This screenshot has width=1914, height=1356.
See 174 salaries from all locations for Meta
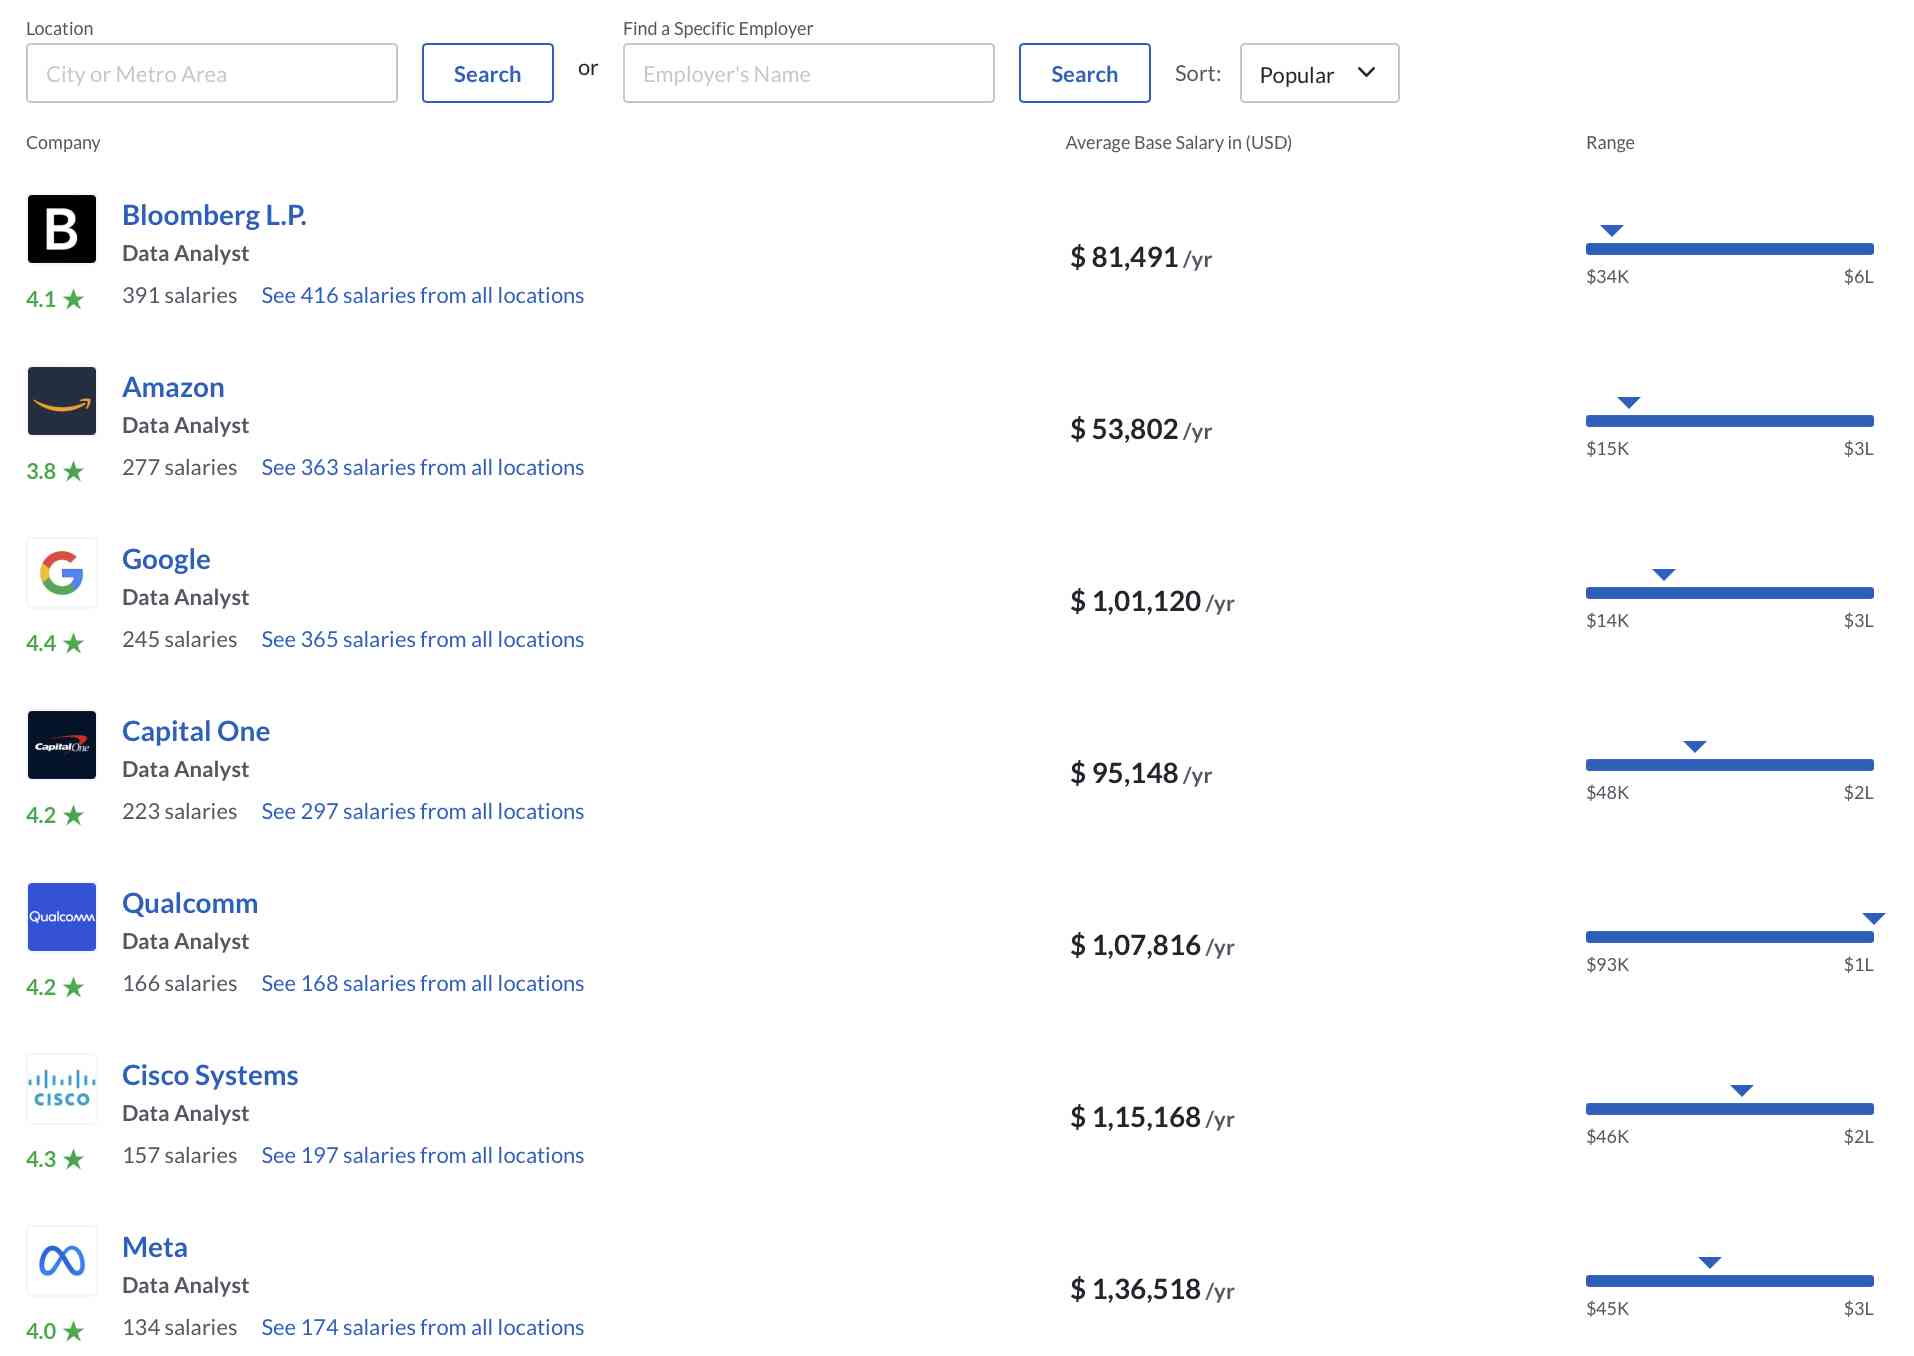[422, 1327]
